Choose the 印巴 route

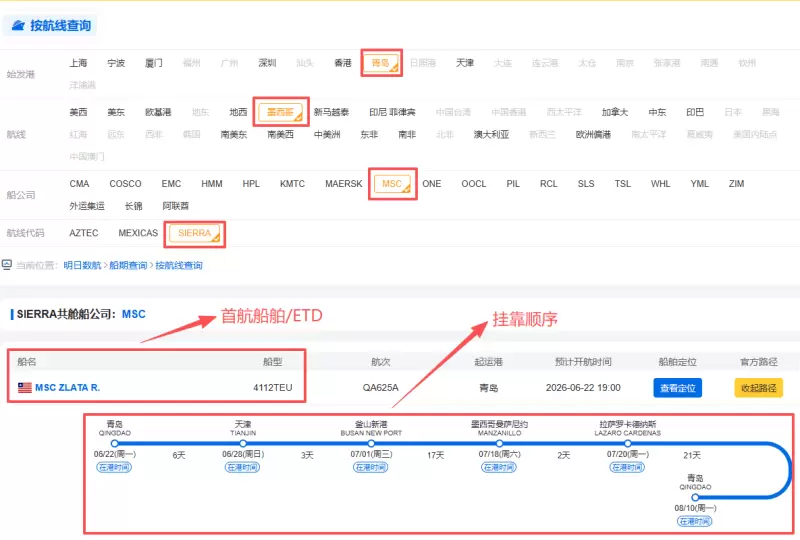pos(695,112)
